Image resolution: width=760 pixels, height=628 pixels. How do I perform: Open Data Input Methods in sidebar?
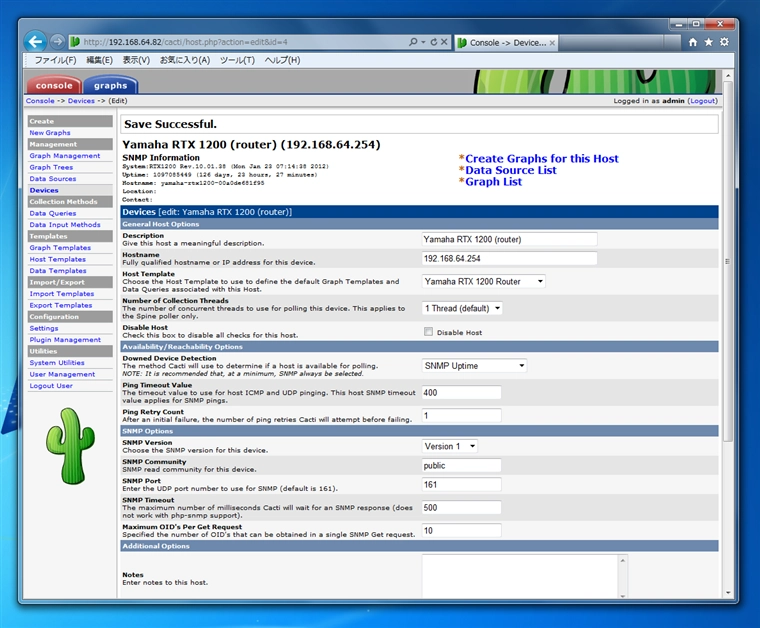coord(65,225)
